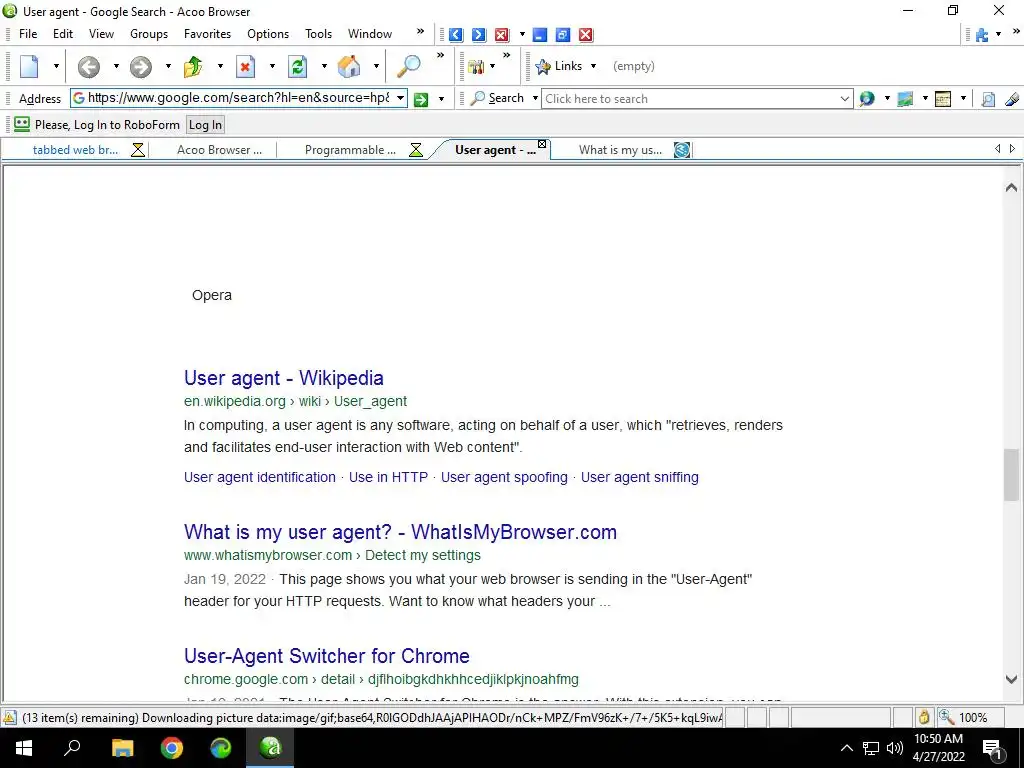Click the news search icon right of search box
Viewport: 1024px width, 768px height.
coord(943,99)
